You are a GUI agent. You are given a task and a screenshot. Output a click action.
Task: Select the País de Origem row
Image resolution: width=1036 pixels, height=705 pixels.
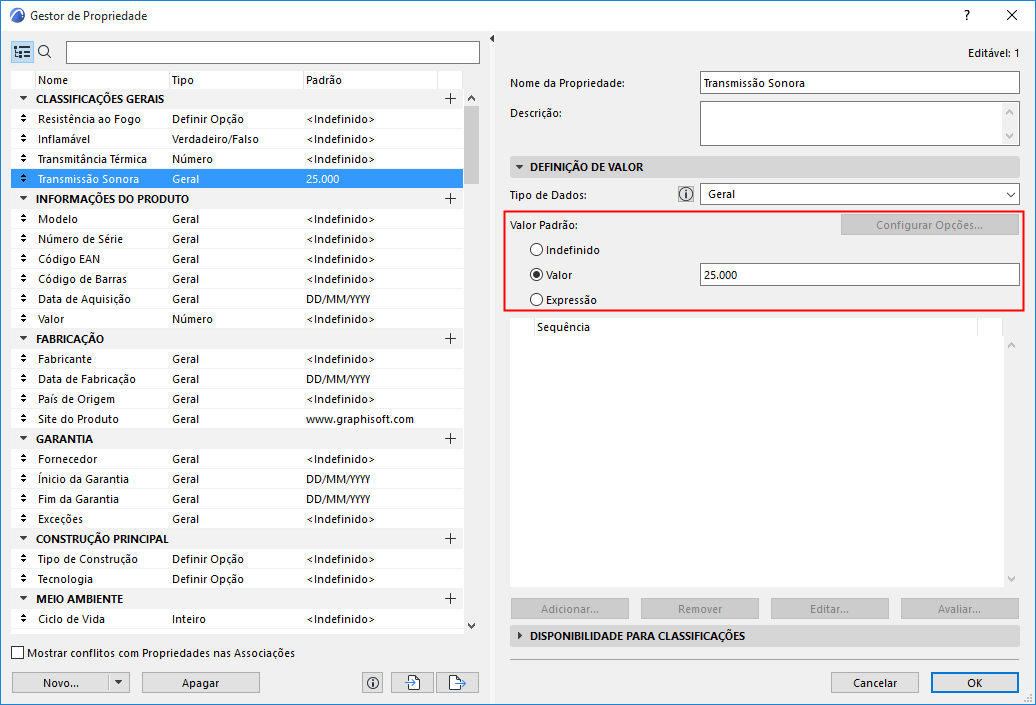[237, 399]
